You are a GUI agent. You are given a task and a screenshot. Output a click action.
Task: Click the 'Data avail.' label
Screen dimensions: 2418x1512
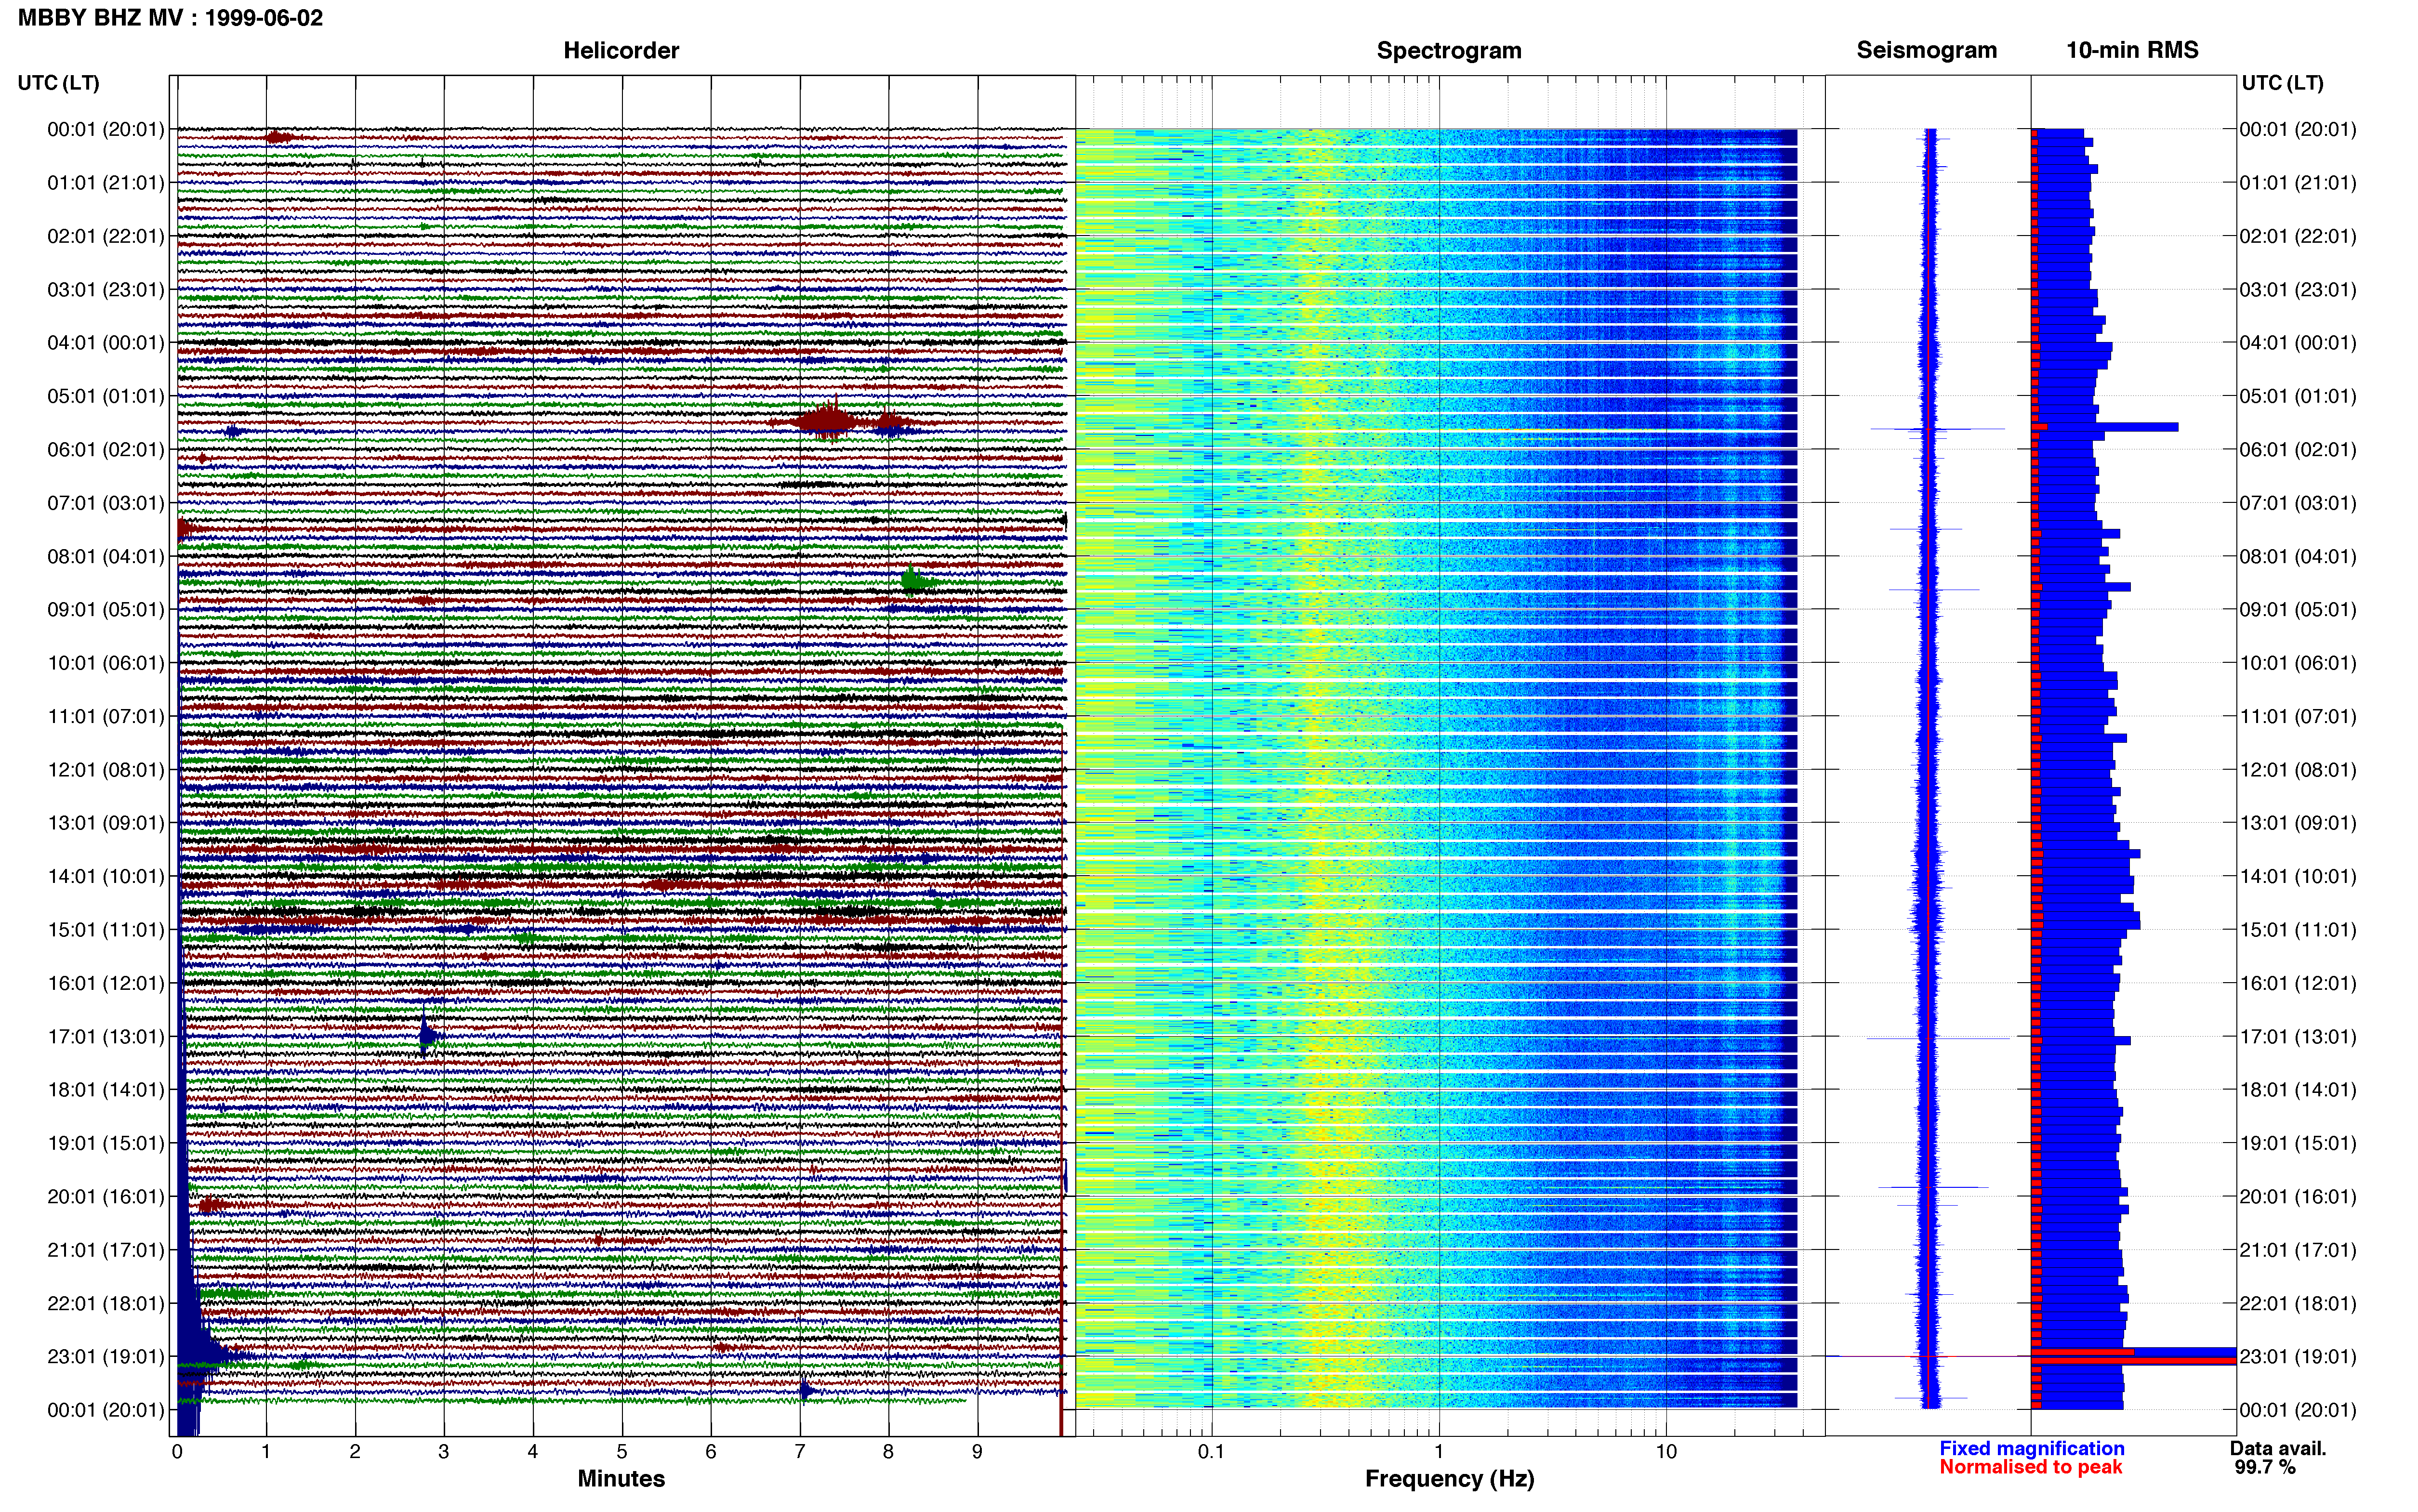point(2278,1449)
